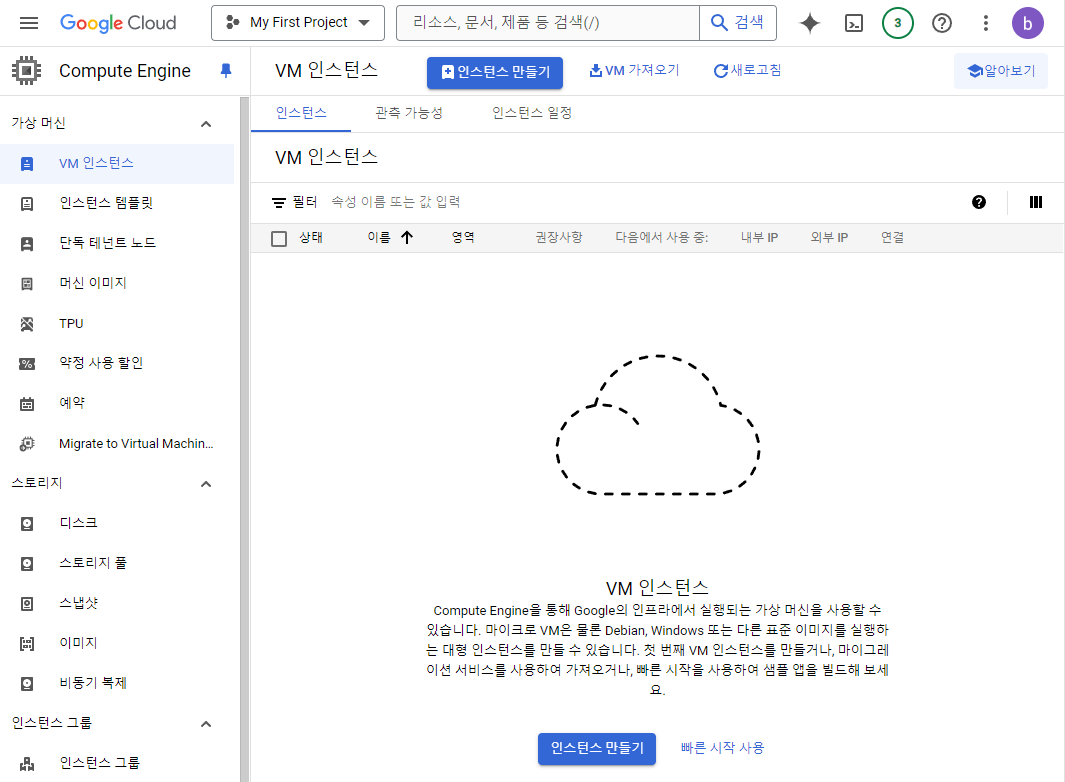Switch to the 관측 가능성 tab
Image resolution: width=1065 pixels, height=782 pixels.
[409, 113]
